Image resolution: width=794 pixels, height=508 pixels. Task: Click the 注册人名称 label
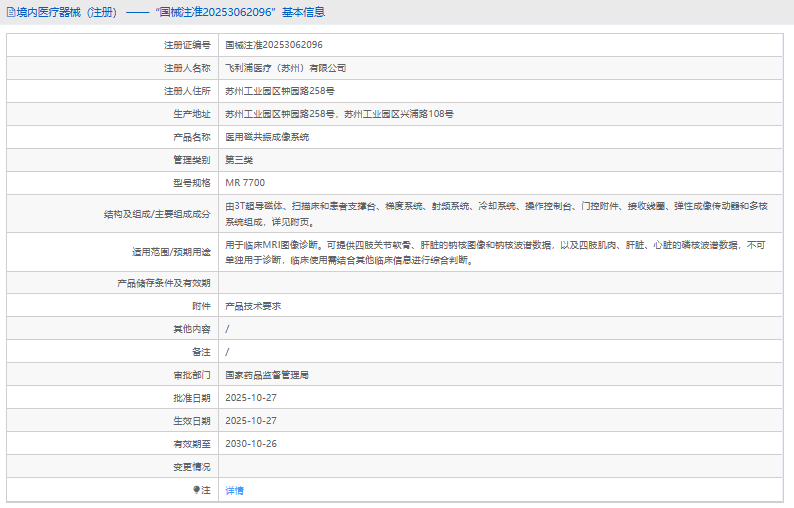click(187, 68)
